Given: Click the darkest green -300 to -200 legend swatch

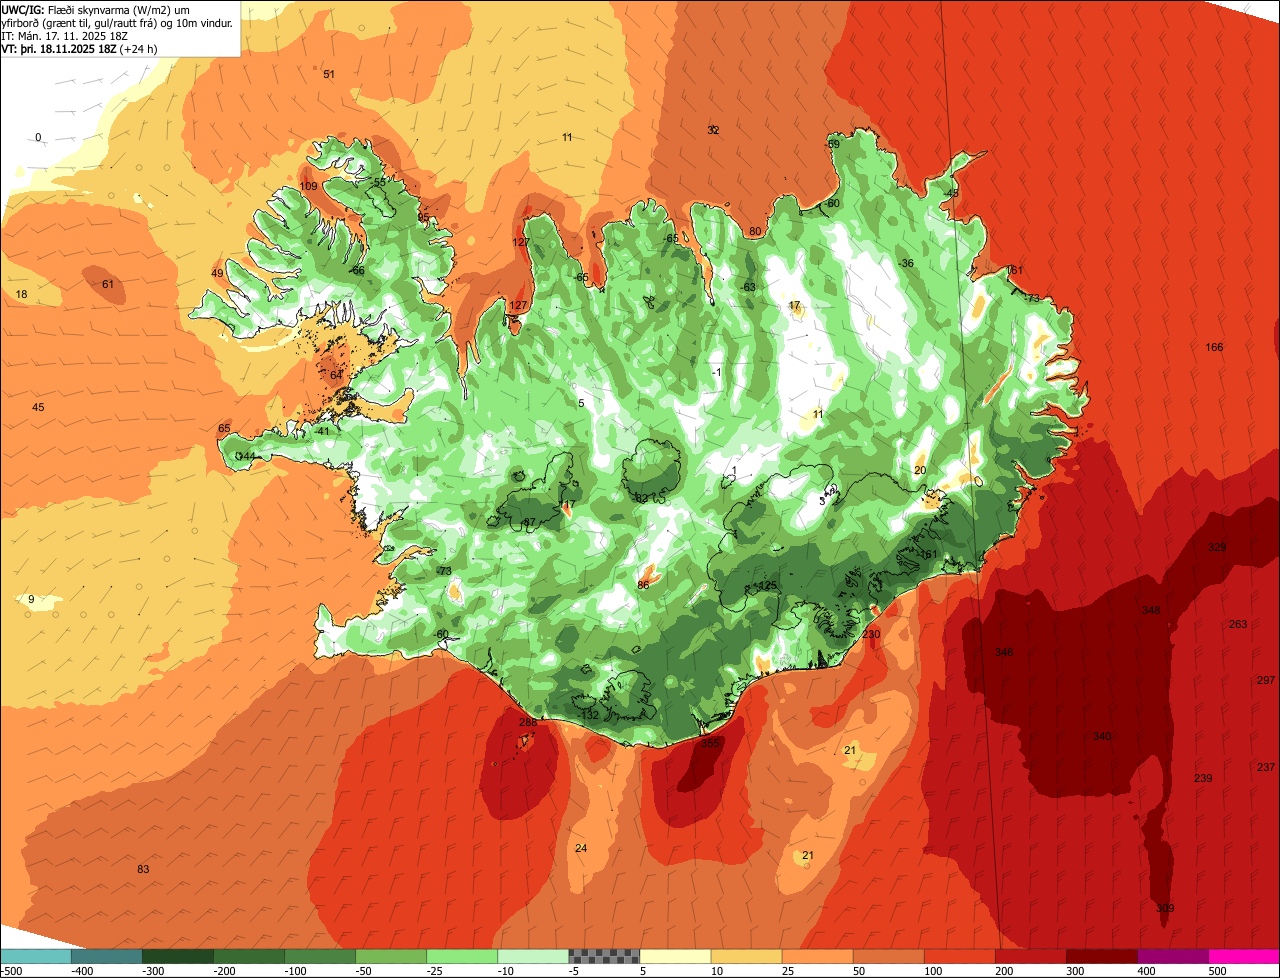Looking at the screenshot, I should (177, 956).
